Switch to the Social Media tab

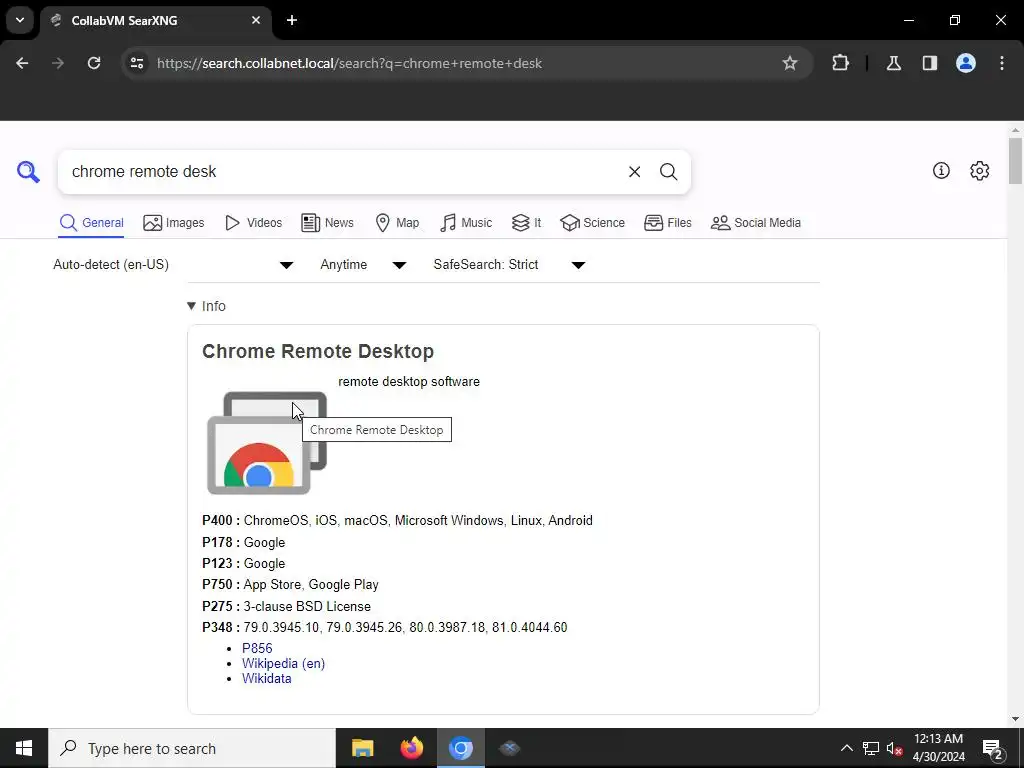756,223
